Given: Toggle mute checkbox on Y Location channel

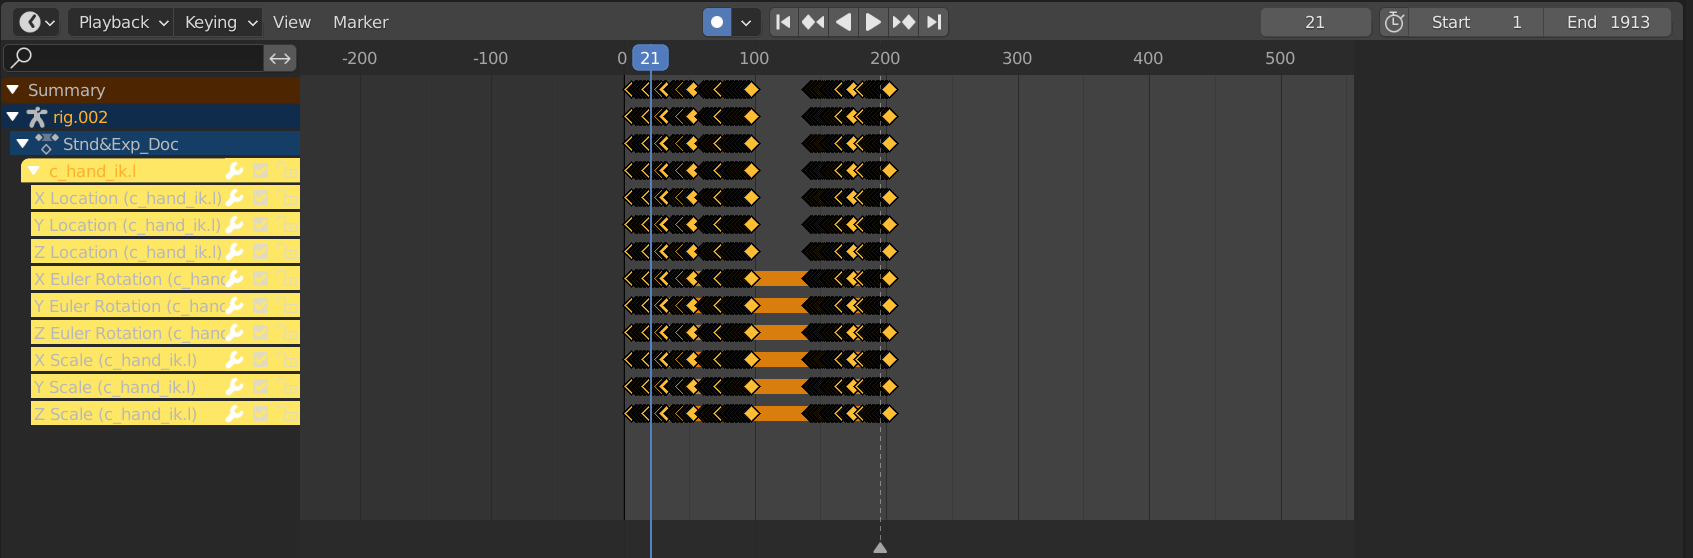Looking at the screenshot, I should 261,225.
